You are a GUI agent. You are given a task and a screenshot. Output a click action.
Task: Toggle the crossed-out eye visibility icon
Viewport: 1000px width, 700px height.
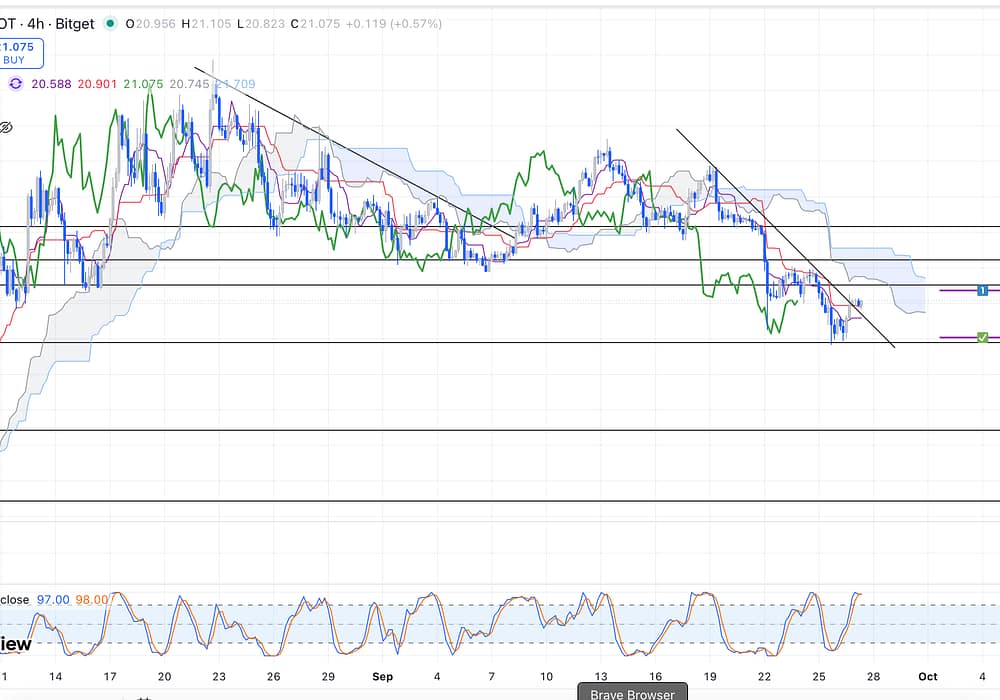pos(6,128)
